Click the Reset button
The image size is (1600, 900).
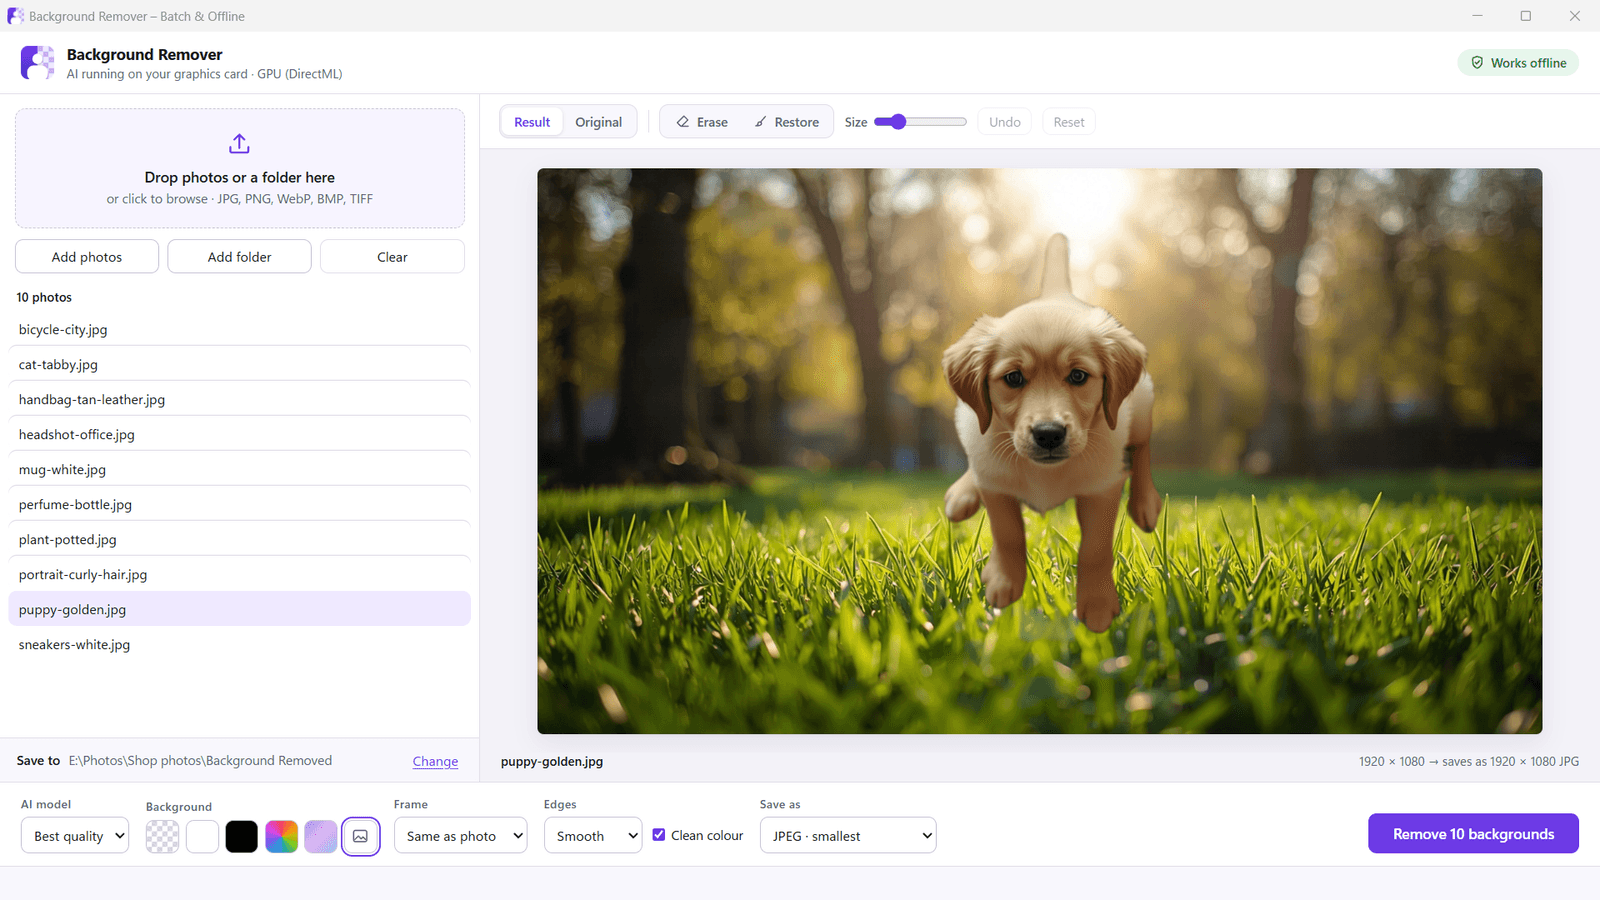(1069, 122)
